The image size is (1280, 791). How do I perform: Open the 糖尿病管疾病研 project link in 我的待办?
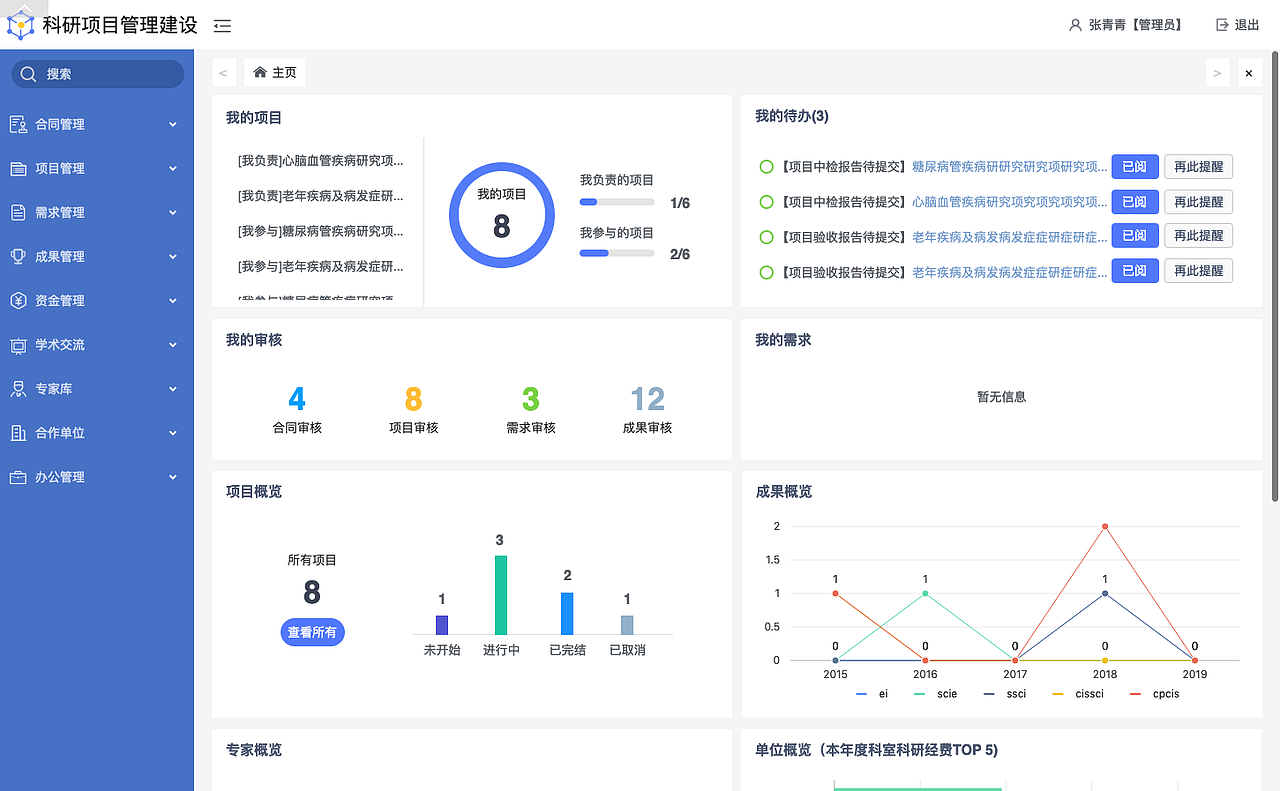click(1010, 166)
